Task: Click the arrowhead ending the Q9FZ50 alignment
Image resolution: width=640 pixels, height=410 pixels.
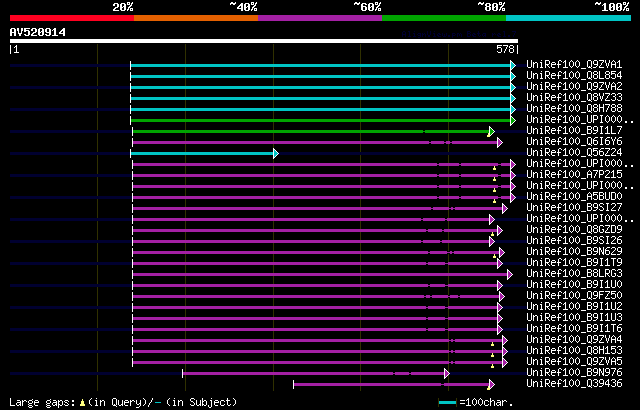Action: tap(502, 297)
